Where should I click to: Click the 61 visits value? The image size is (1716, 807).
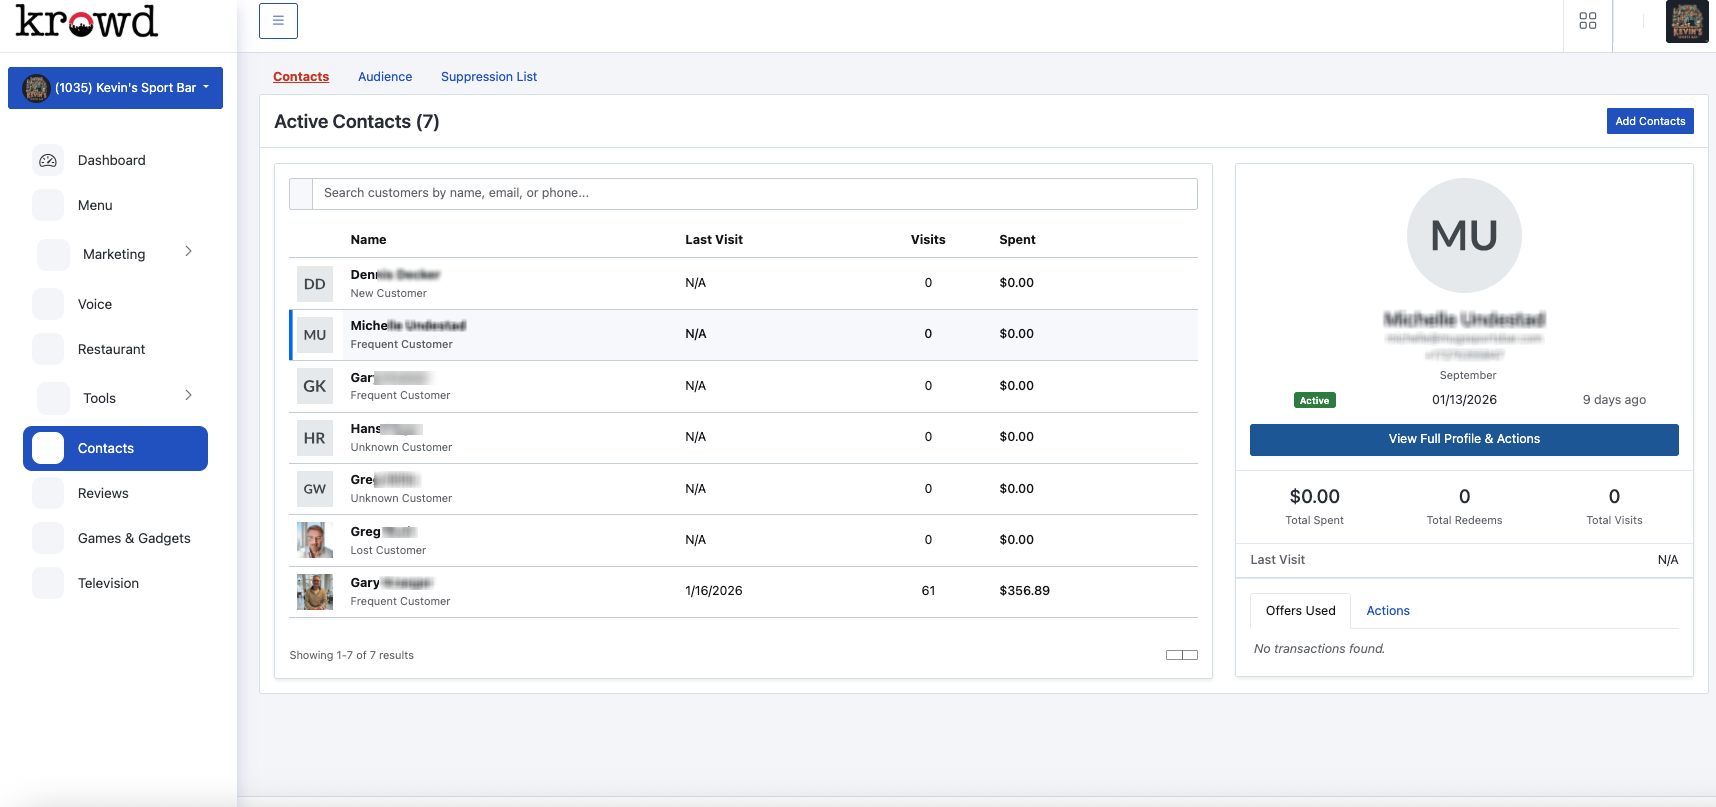click(x=928, y=591)
